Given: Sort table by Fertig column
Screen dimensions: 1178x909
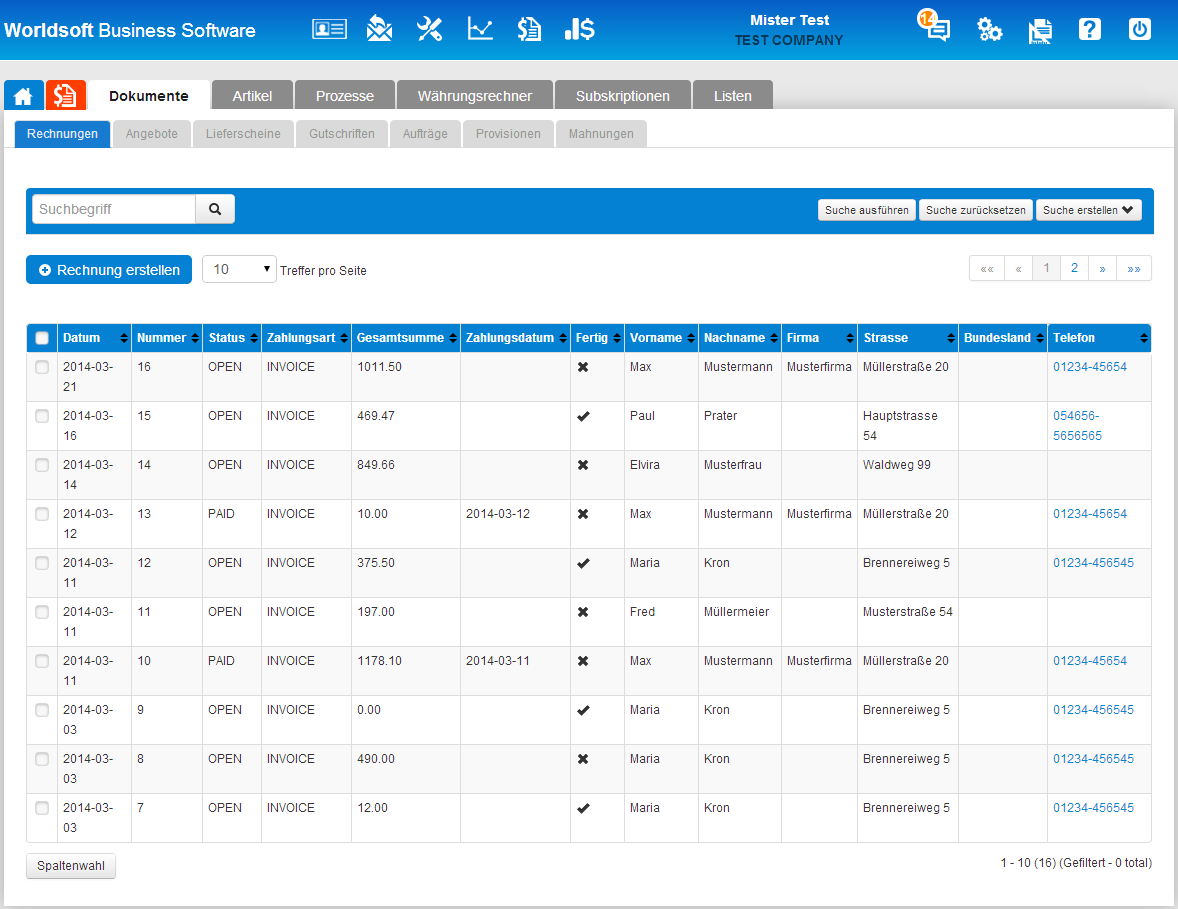Looking at the screenshot, I should click(597, 338).
